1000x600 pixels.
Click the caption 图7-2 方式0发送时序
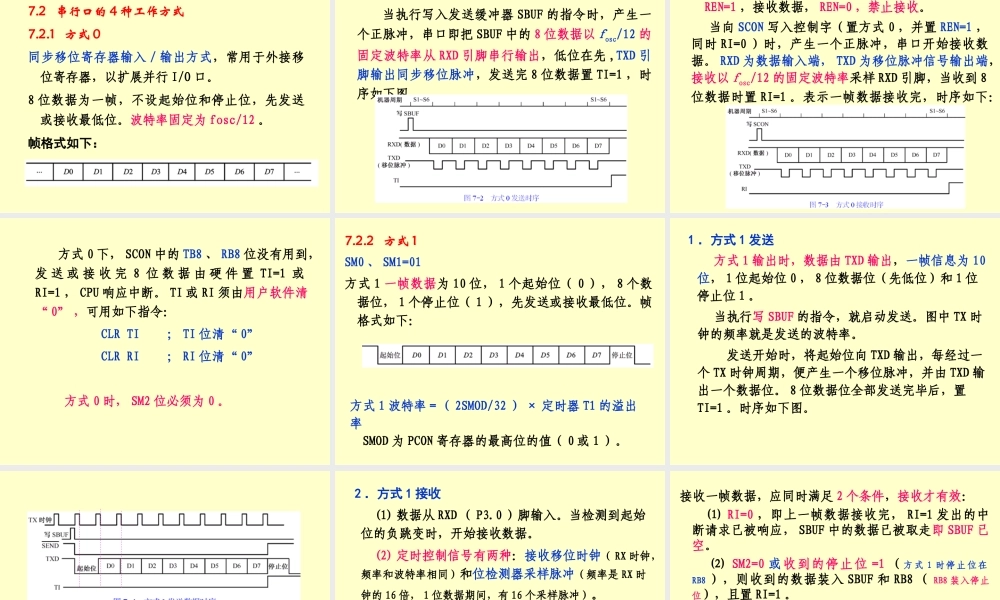[x=501, y=198]
